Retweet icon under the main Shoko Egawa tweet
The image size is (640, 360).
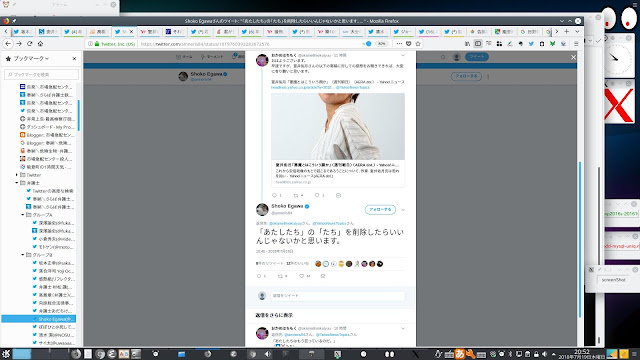[280, 276]
